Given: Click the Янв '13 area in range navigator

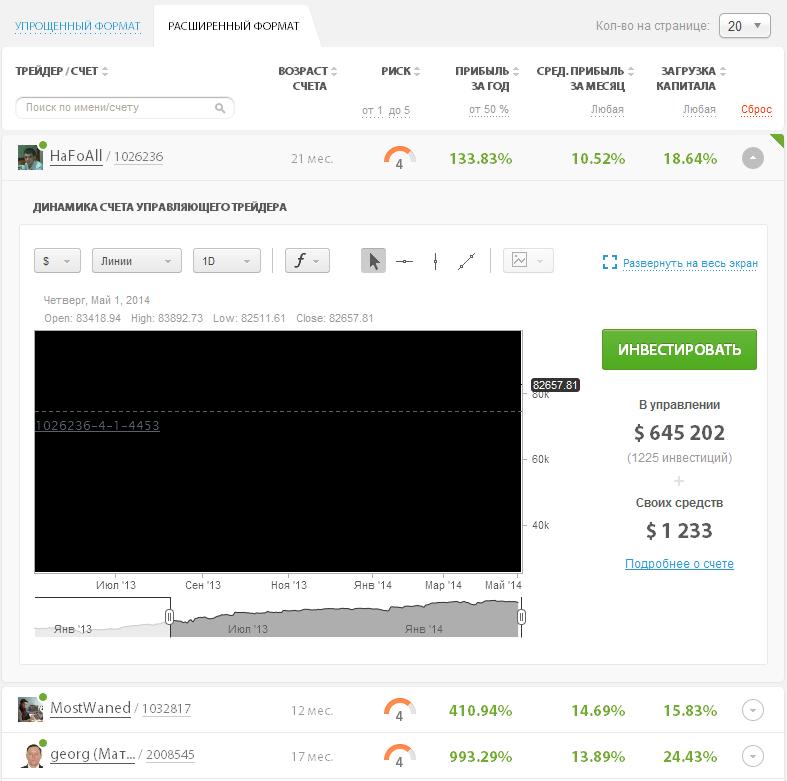Looking at the screenshot, I should (73, 629).
